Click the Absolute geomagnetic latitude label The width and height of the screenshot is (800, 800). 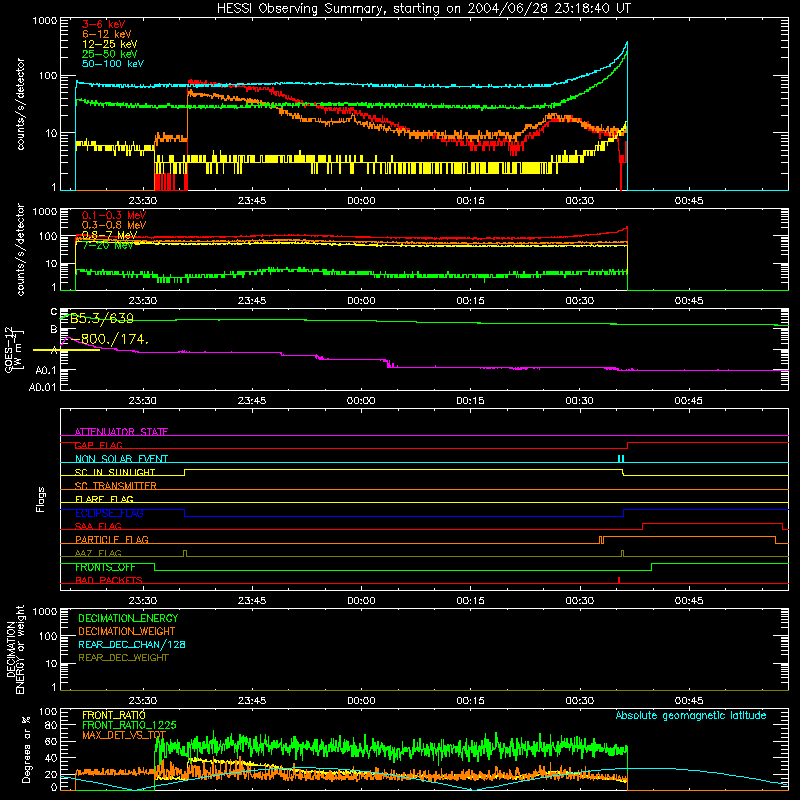point(691,715)
